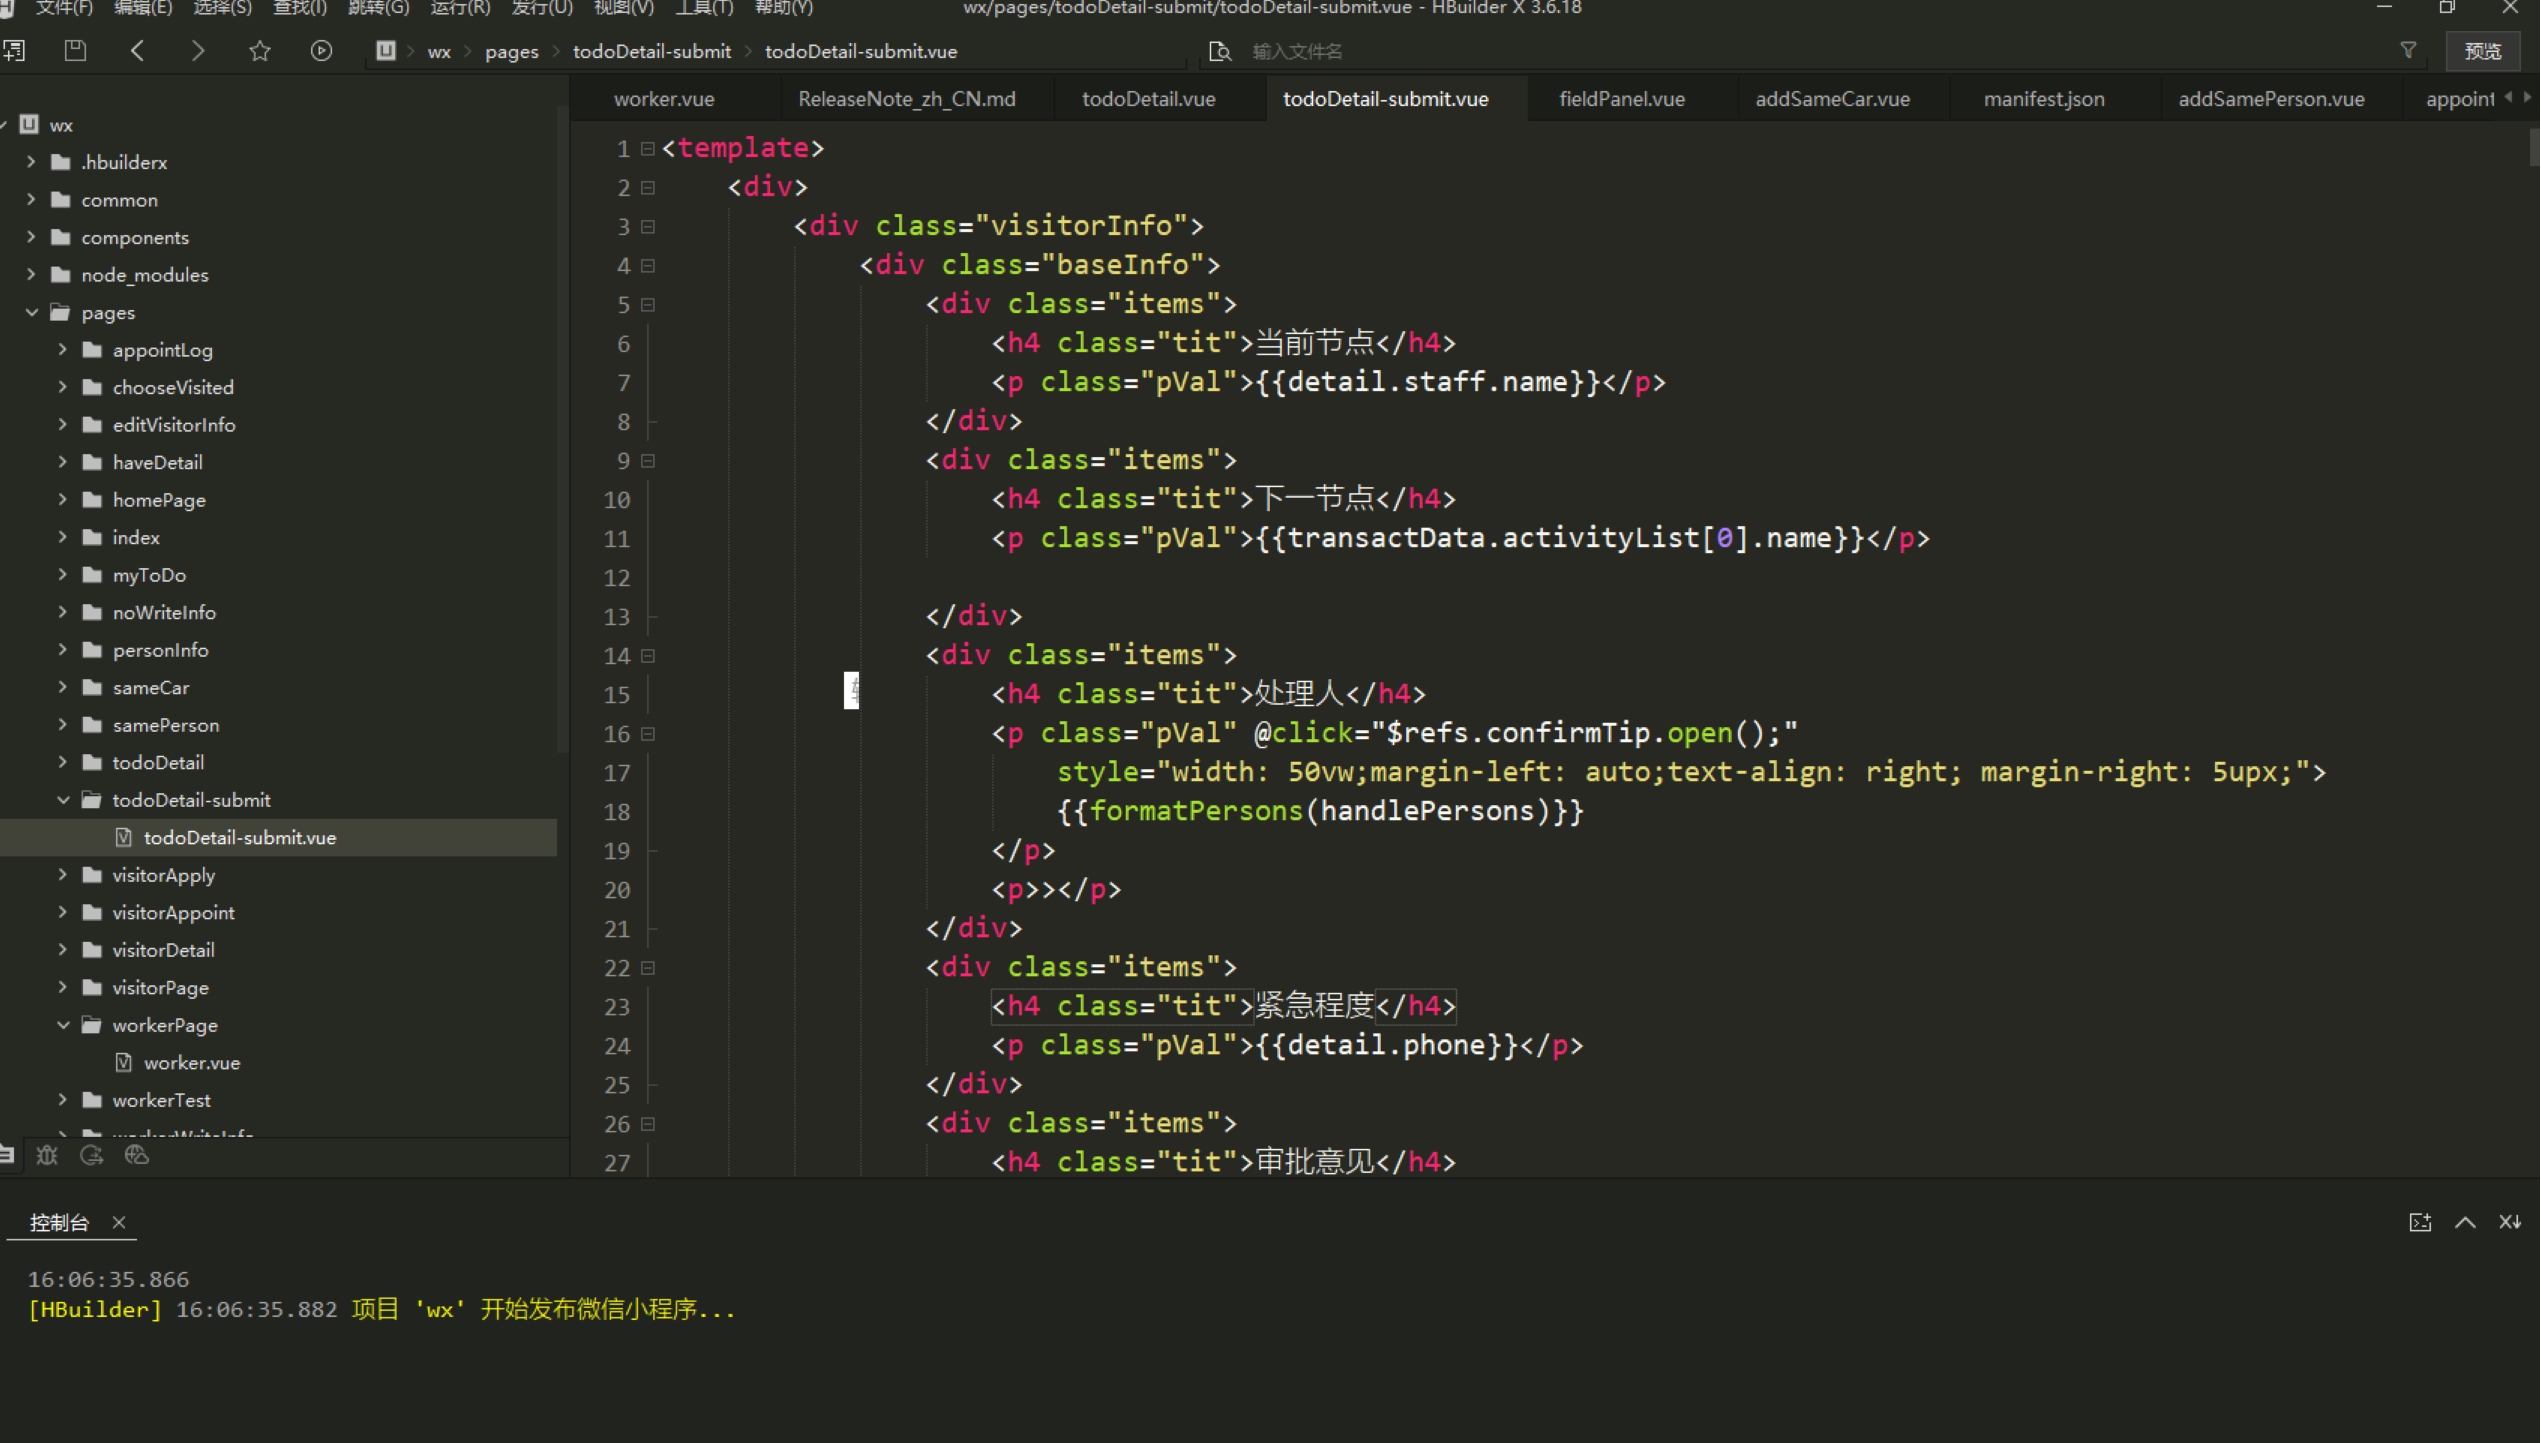Click the 预览 preview button

coord(2483,51)
